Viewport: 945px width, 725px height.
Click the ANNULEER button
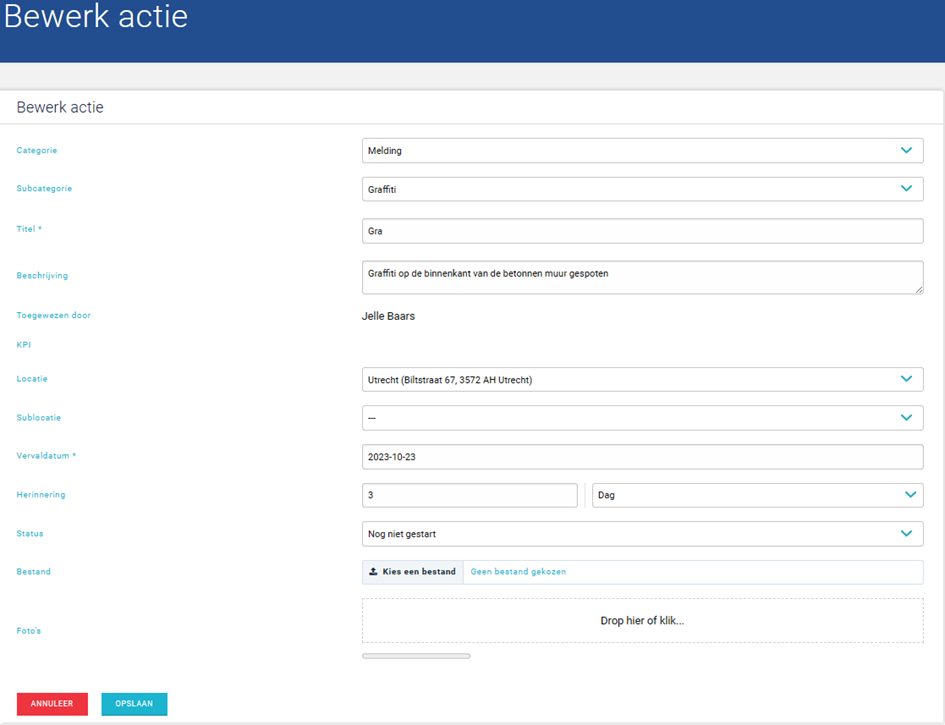(52, 704)
